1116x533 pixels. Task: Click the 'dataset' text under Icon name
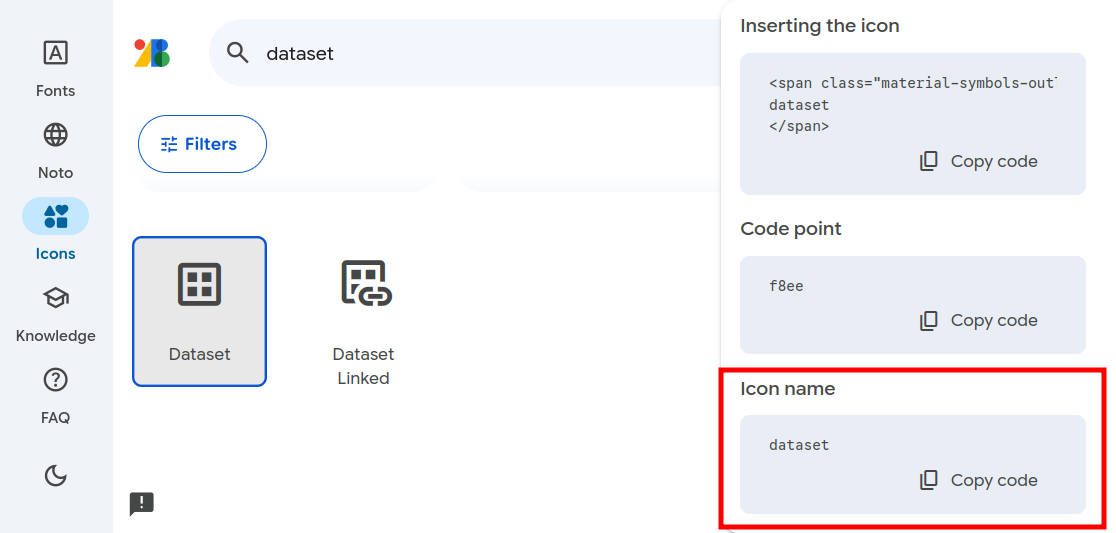[x=799, y=445]
